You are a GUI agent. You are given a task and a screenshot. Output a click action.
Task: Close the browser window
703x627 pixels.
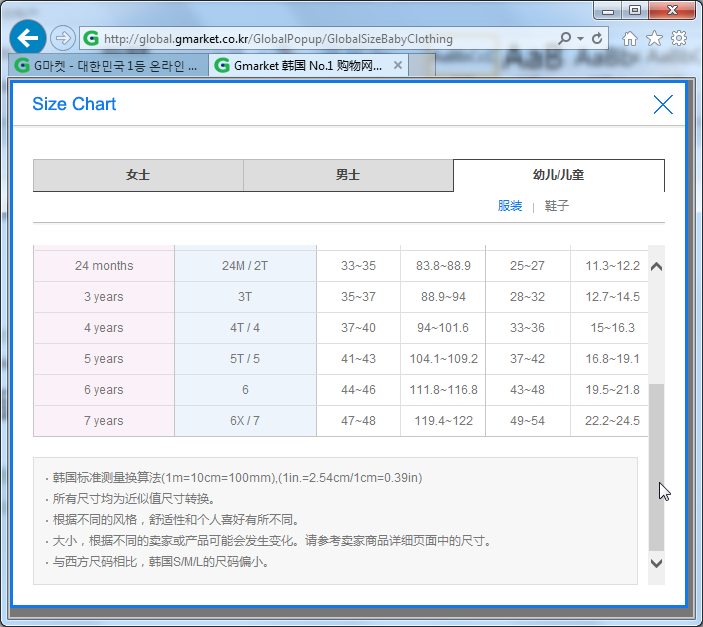pyautogui.click(x=672, y=11)
